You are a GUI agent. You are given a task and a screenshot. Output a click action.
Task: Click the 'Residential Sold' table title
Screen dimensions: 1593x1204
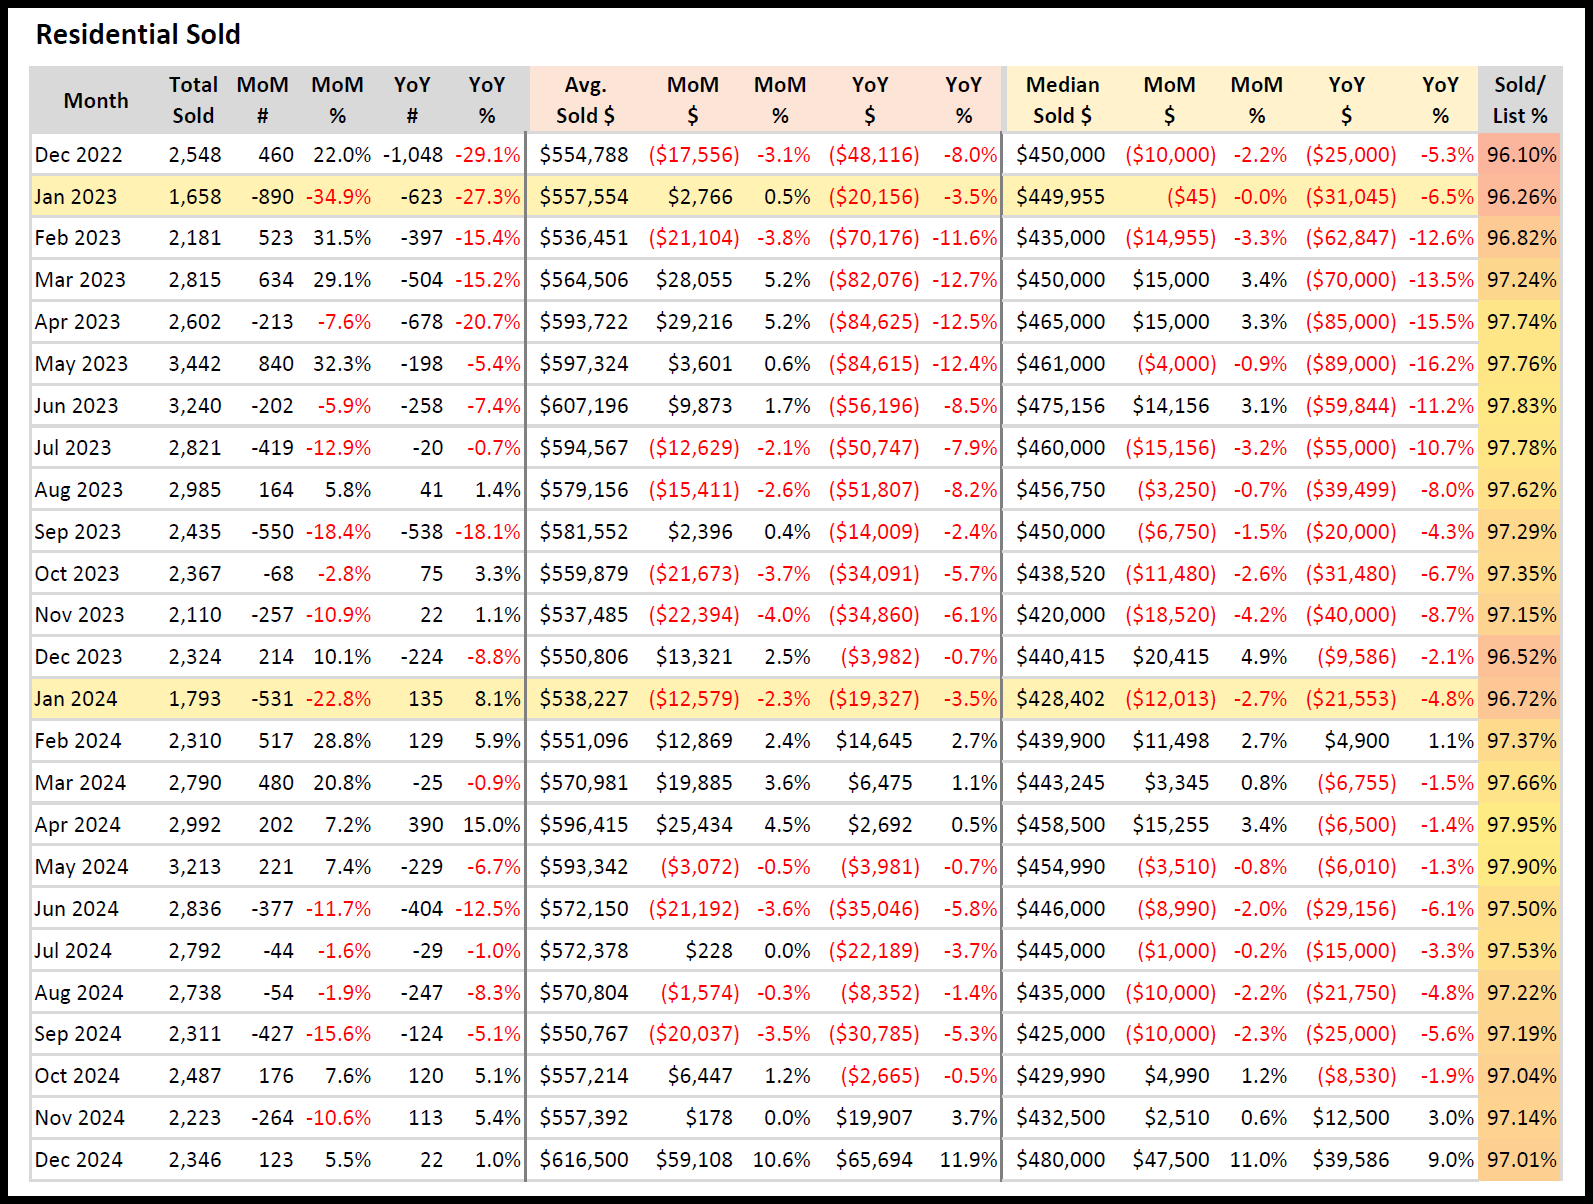(138, 35)
